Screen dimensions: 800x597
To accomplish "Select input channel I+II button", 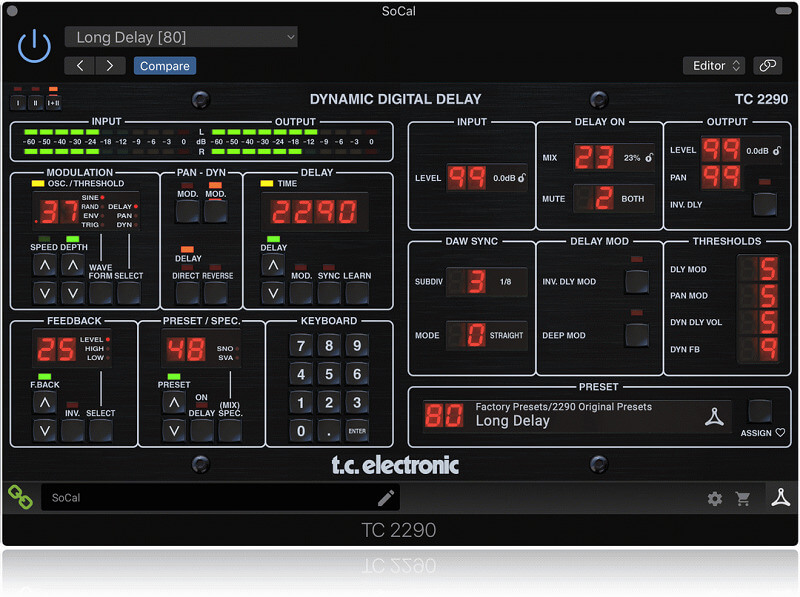I will coord(53,103).
